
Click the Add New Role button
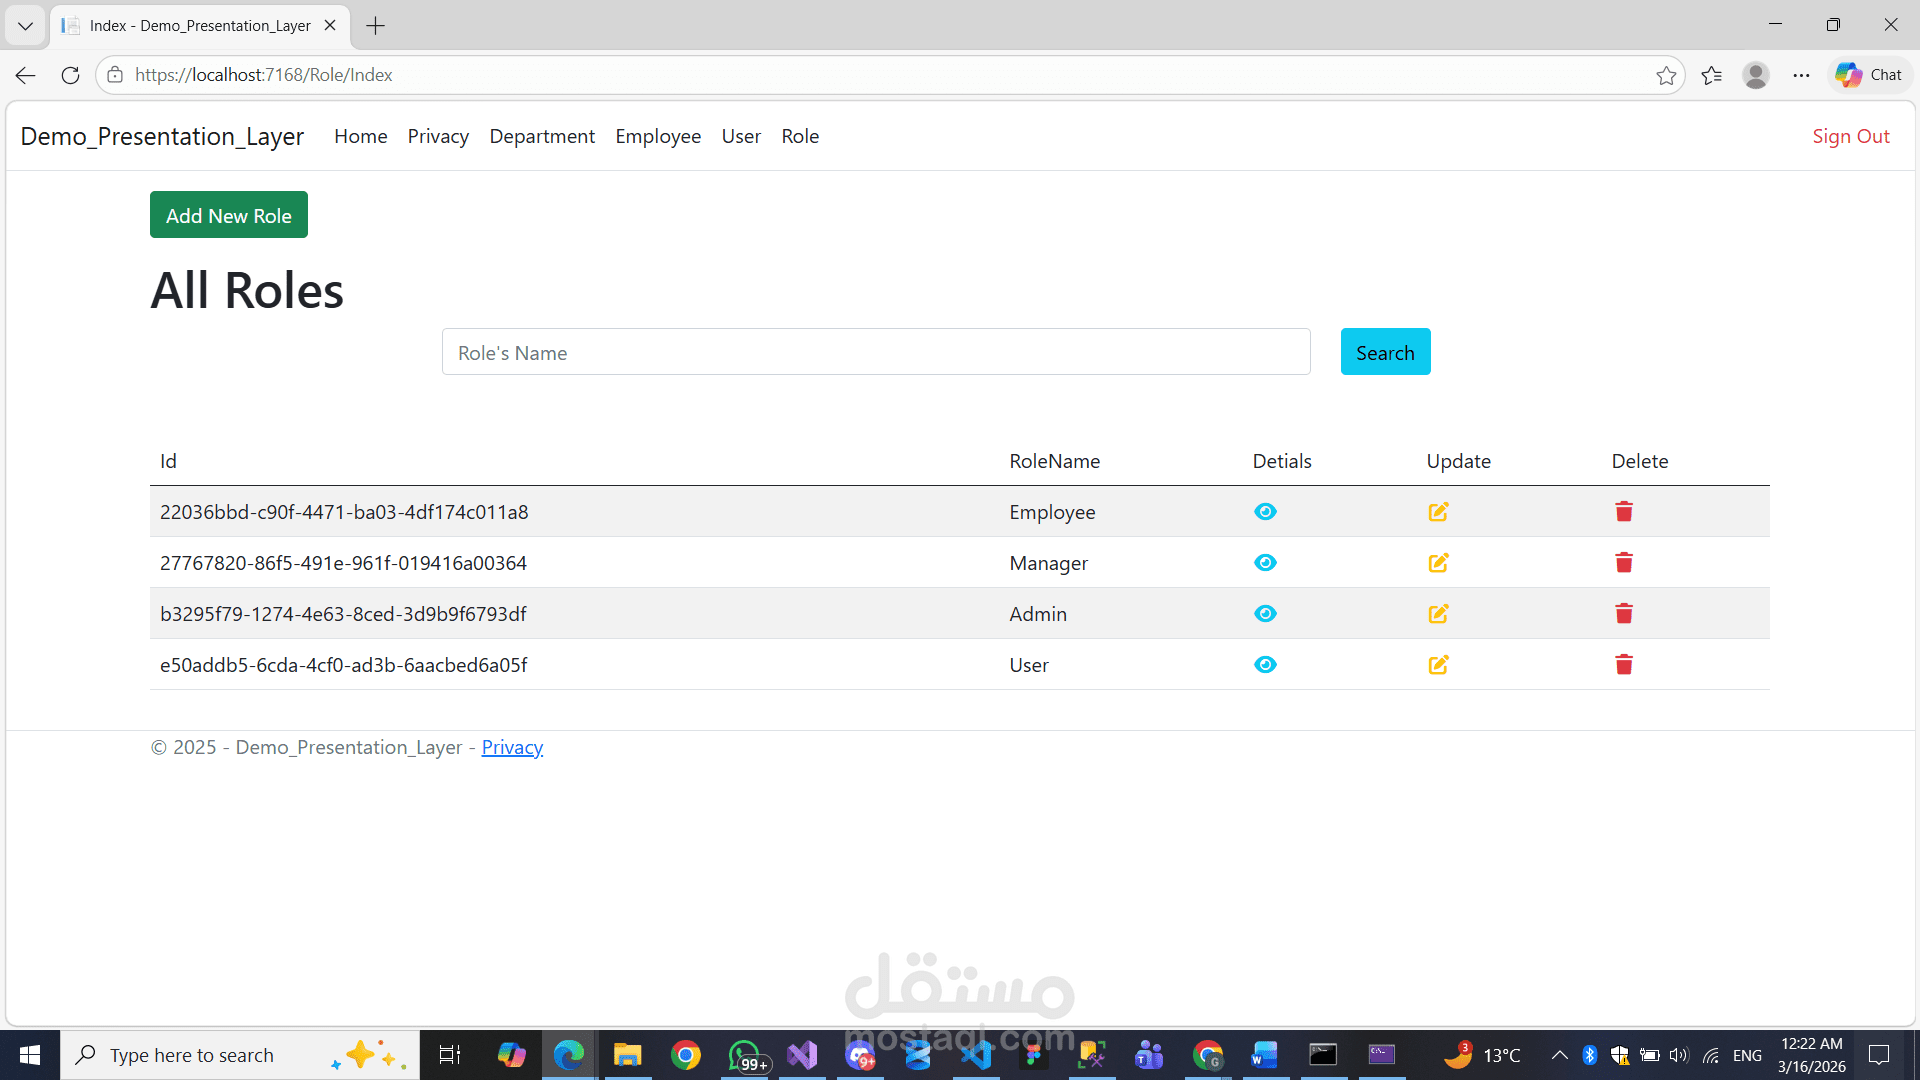pos(229,215)
